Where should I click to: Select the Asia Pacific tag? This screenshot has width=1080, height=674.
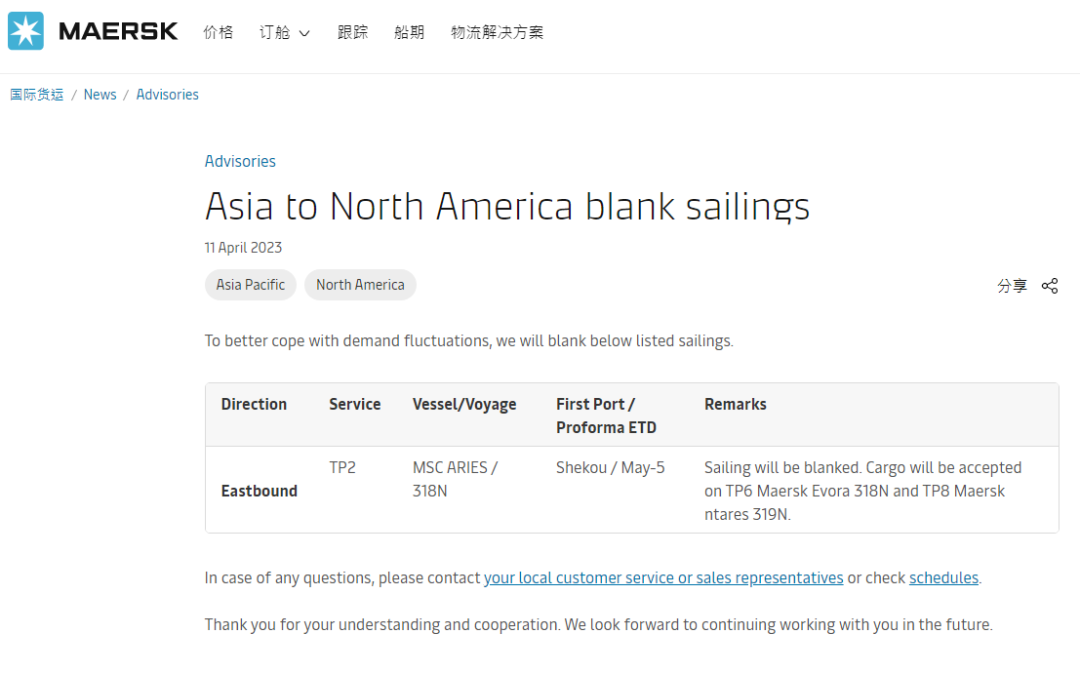(x=250, y=285)
